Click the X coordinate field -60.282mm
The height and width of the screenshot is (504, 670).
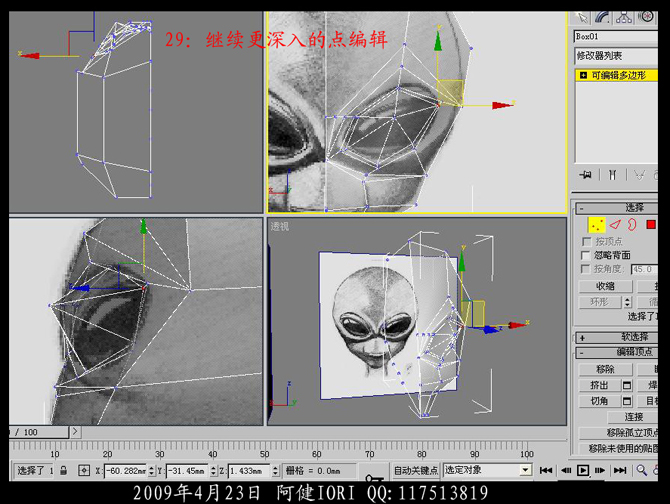[x=125, y=471]
